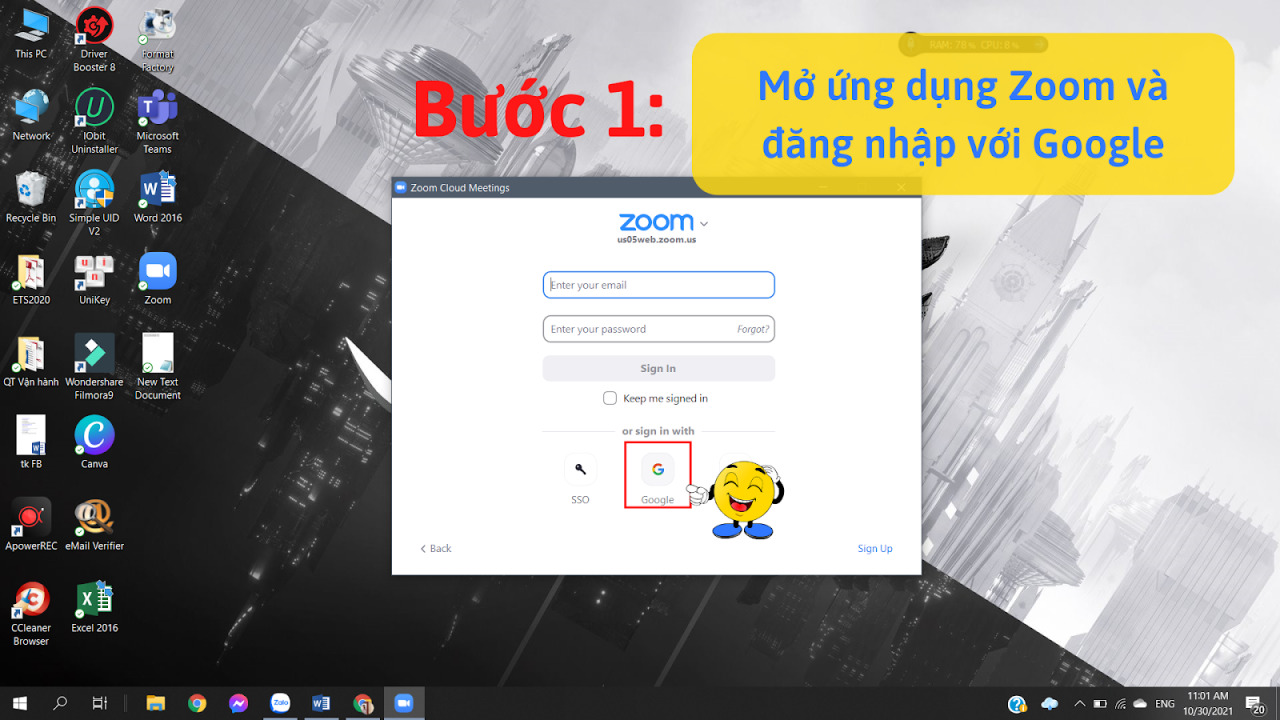
Task: Open the Start menu
Action: (19, 703)
